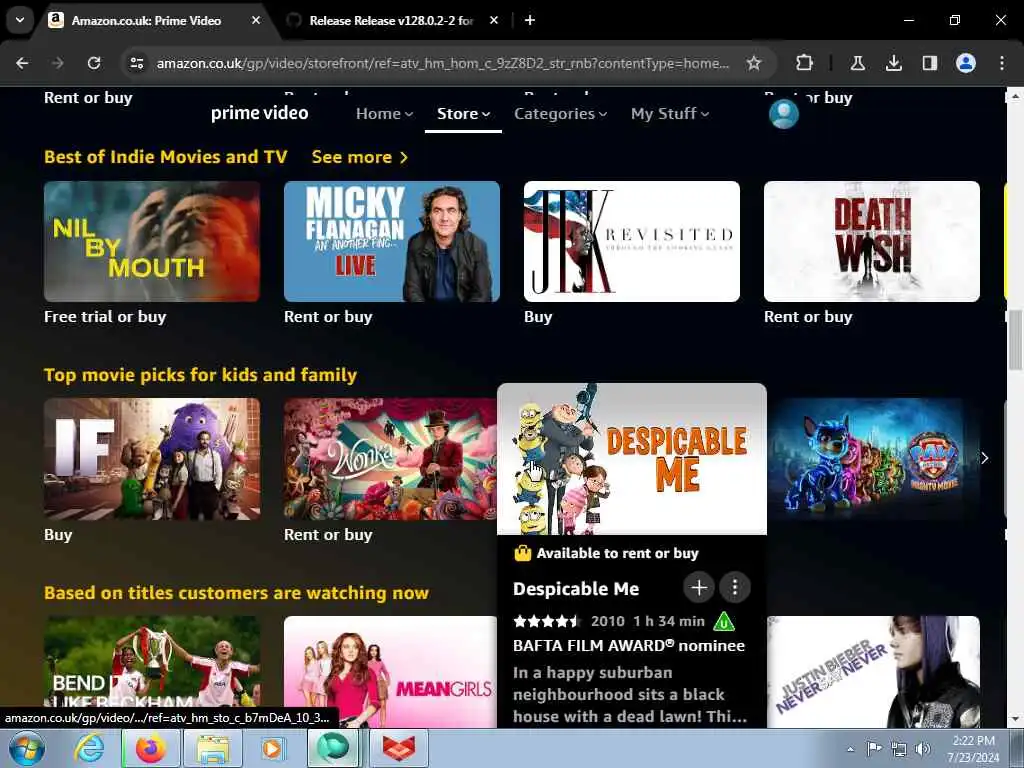Open a new browser tab
The width and height of the screenshot is (1024, 768).
point(530,20)
